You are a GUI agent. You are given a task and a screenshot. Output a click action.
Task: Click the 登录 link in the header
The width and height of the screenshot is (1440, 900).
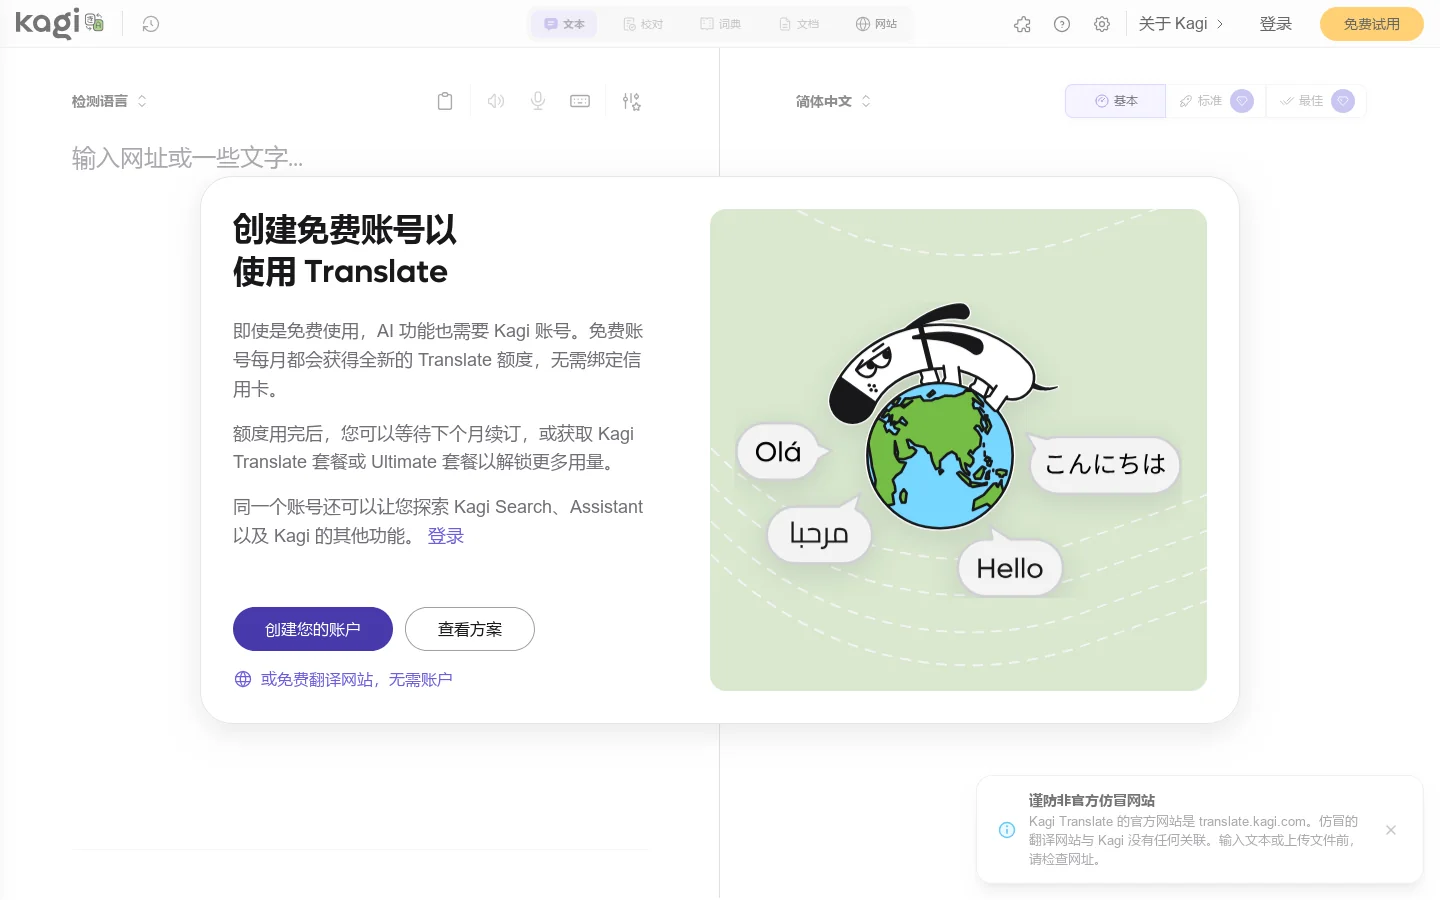tap(1276, 24)
